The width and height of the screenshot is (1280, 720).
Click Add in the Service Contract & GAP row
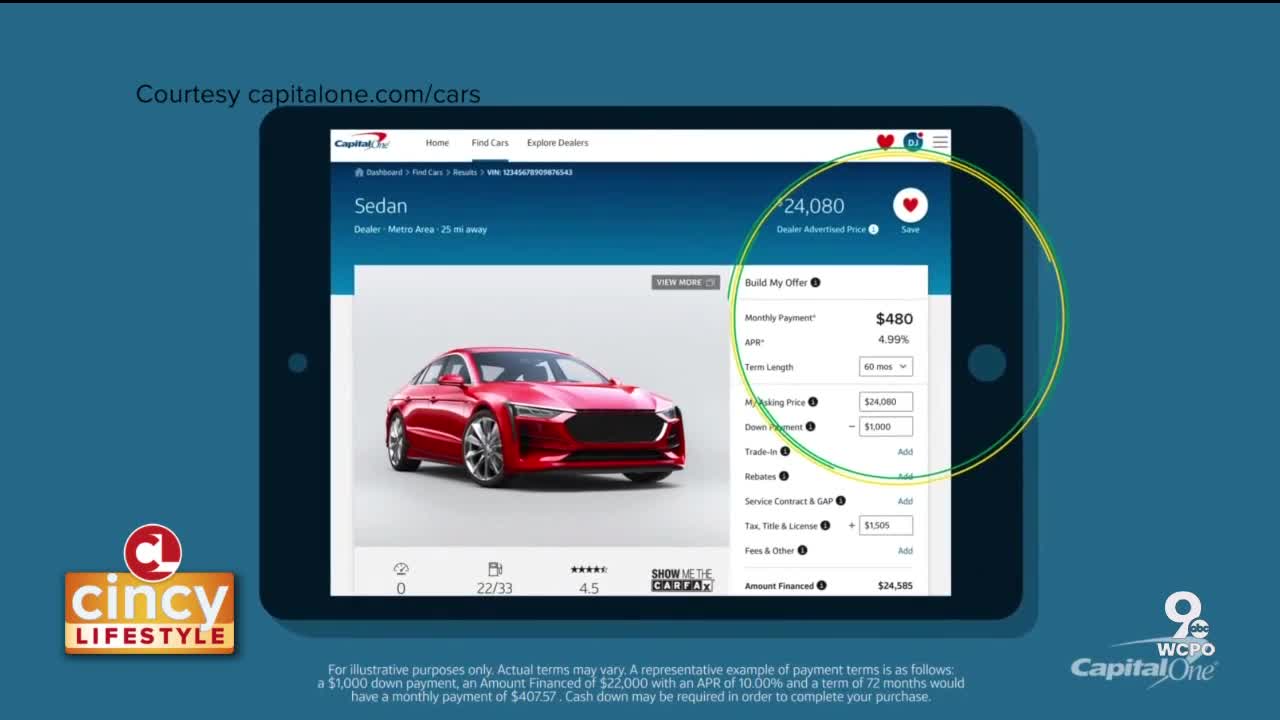click(x=905, y=501)
